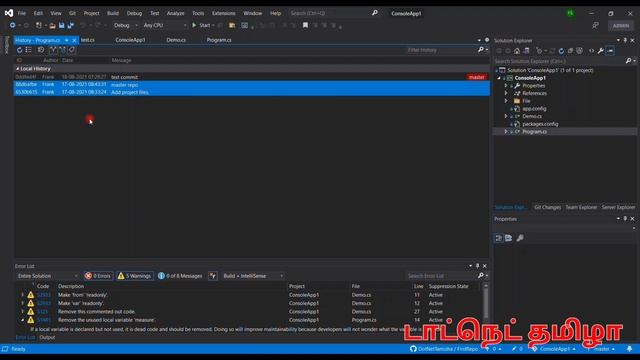Expand Demo.cs in Solution Explorer
The image size is (640, 360).
point(506,116)
